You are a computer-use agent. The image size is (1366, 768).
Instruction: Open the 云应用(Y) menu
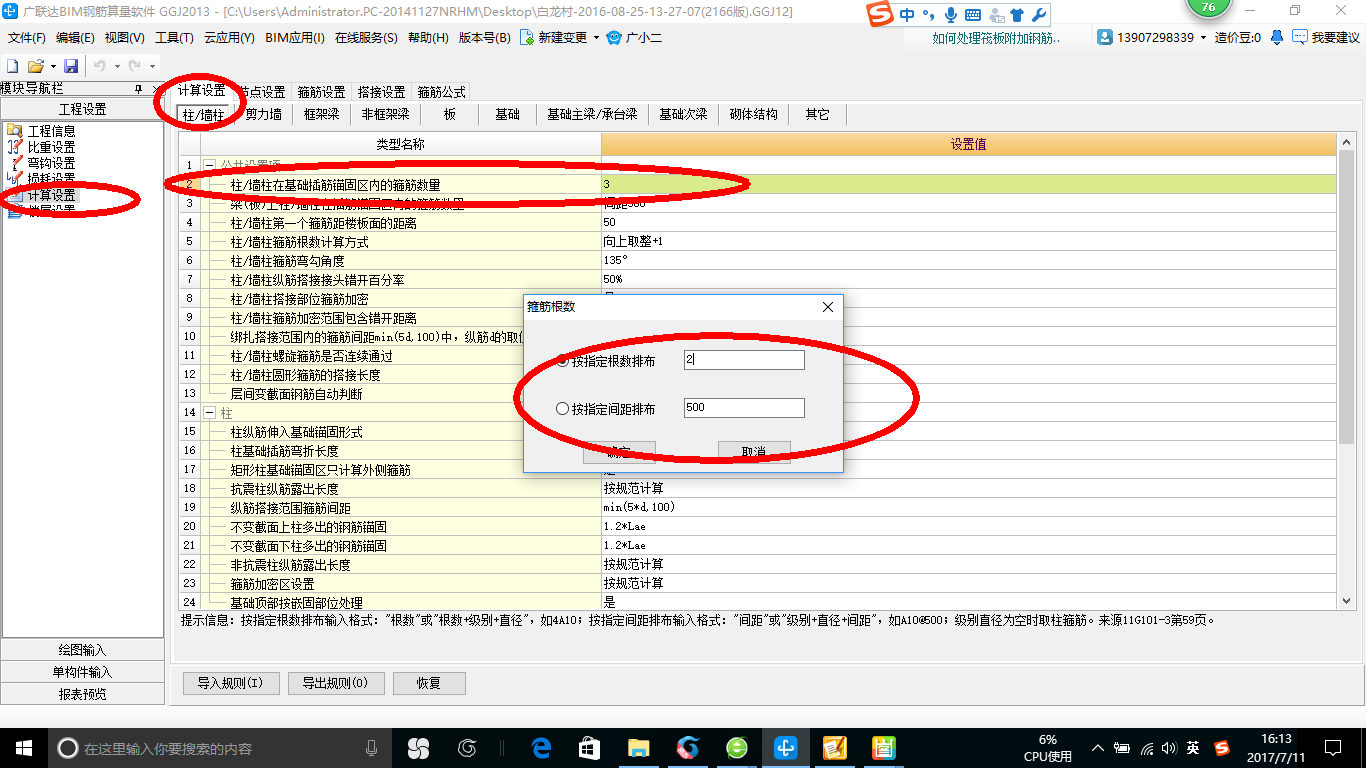pyautogui.click(x=229, y=38)
